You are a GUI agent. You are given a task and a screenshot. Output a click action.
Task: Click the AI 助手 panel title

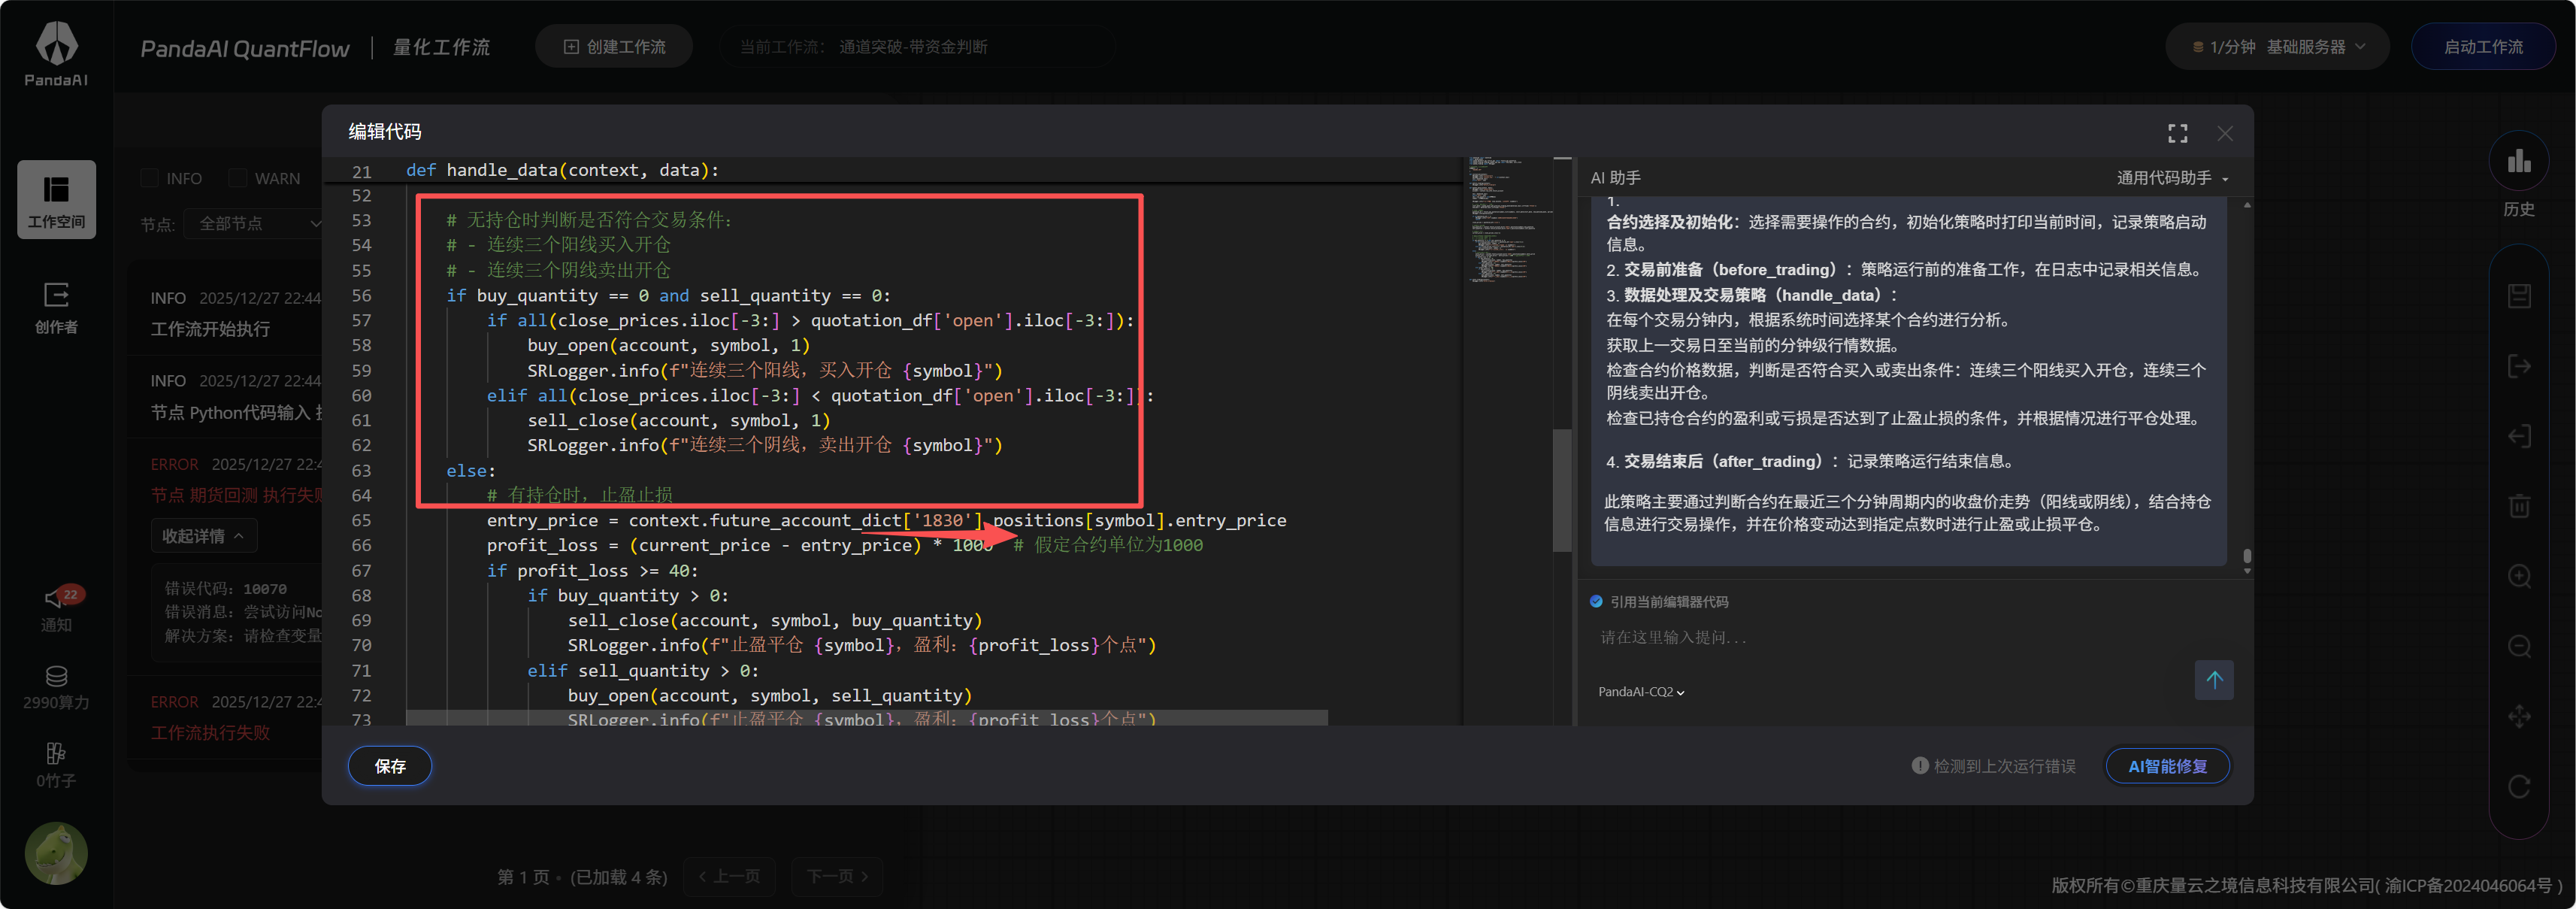(1615, 178)
